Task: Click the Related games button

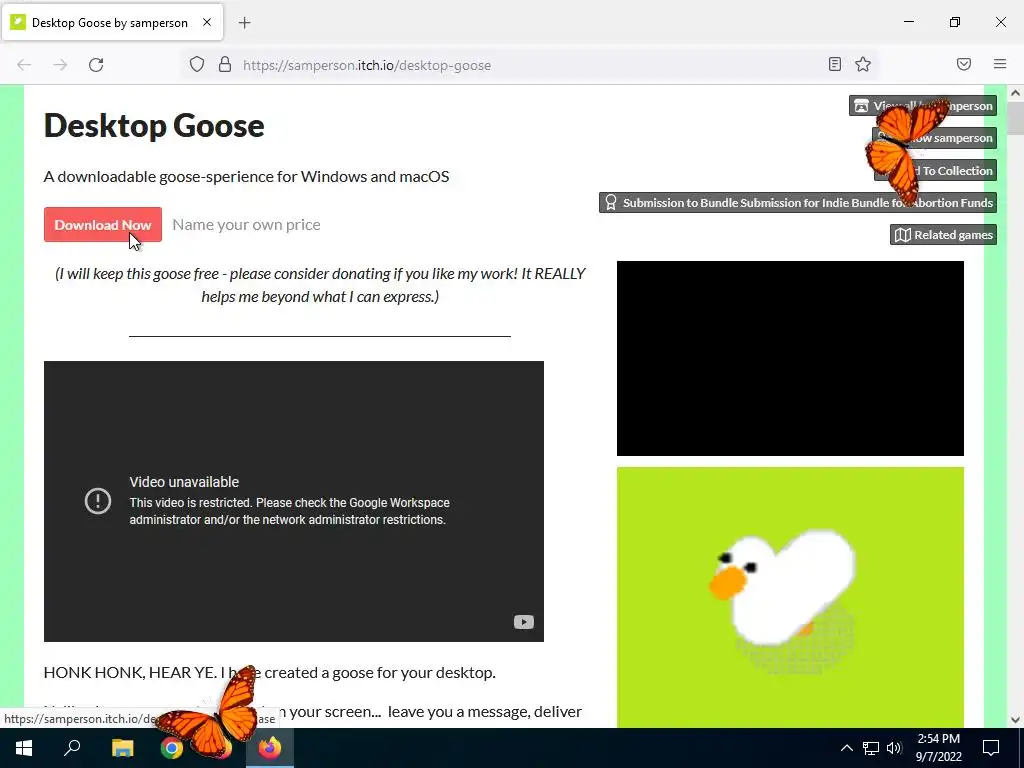Action: [943, 234]
